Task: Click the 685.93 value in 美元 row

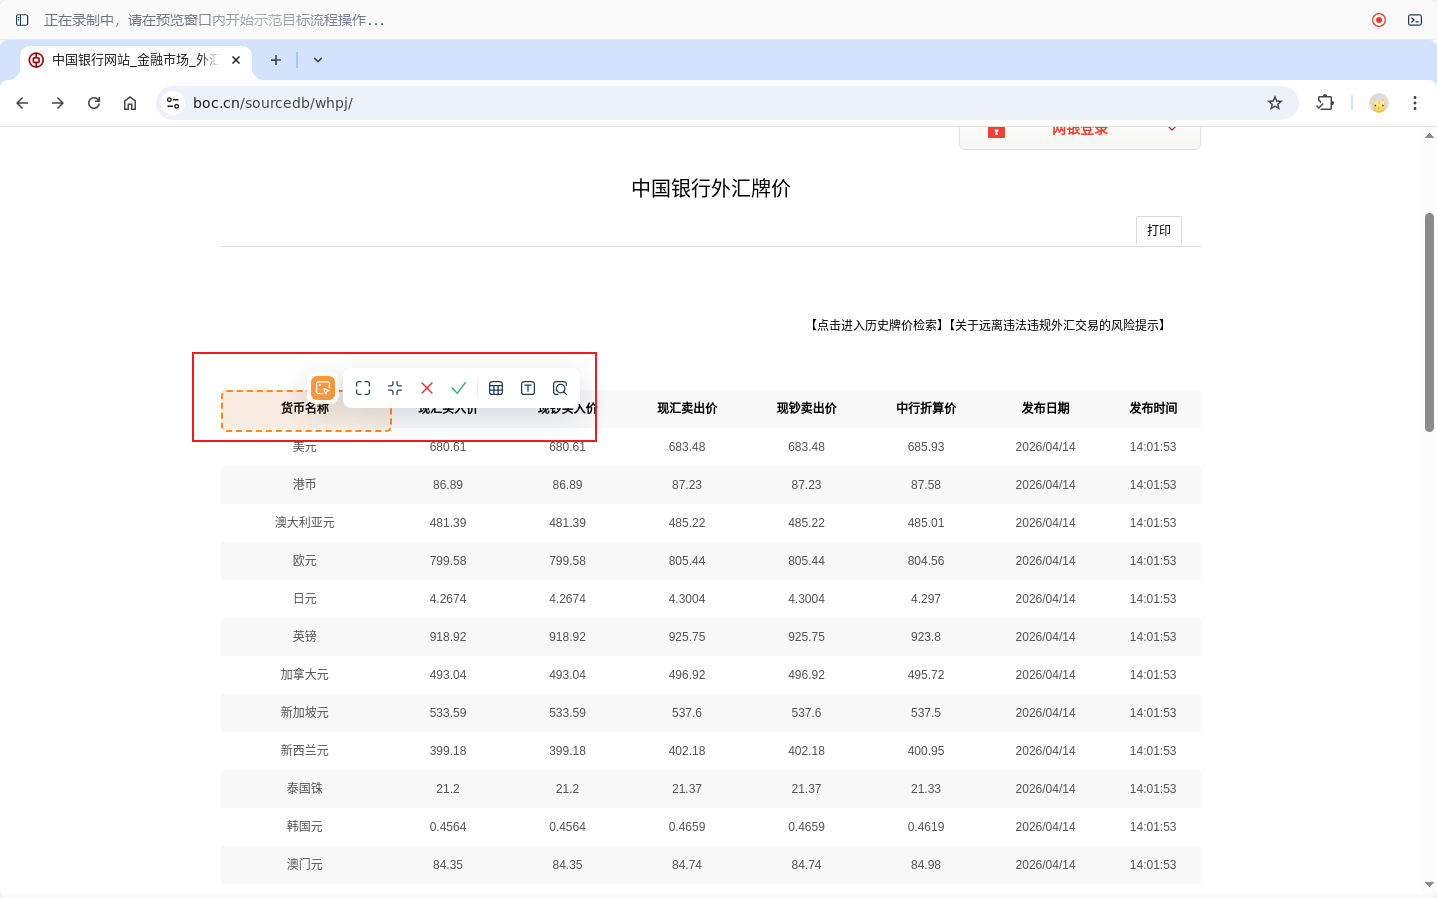Action: click(926, 447)
